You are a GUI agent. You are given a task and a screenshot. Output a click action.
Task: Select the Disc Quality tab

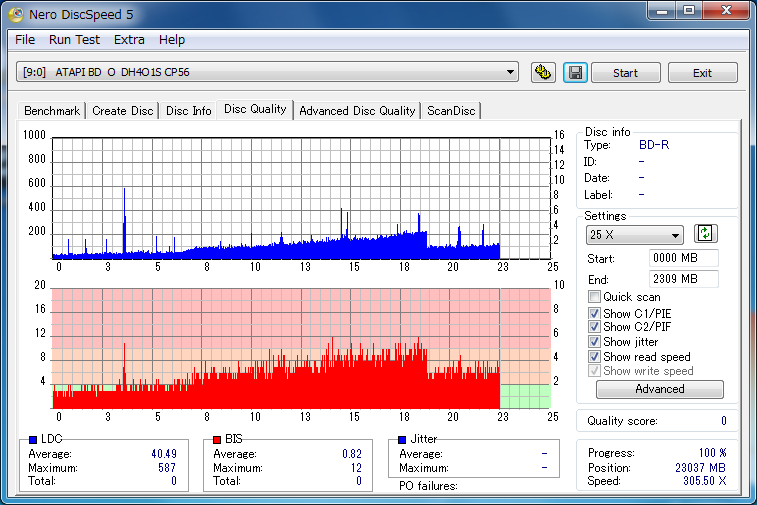255,110
